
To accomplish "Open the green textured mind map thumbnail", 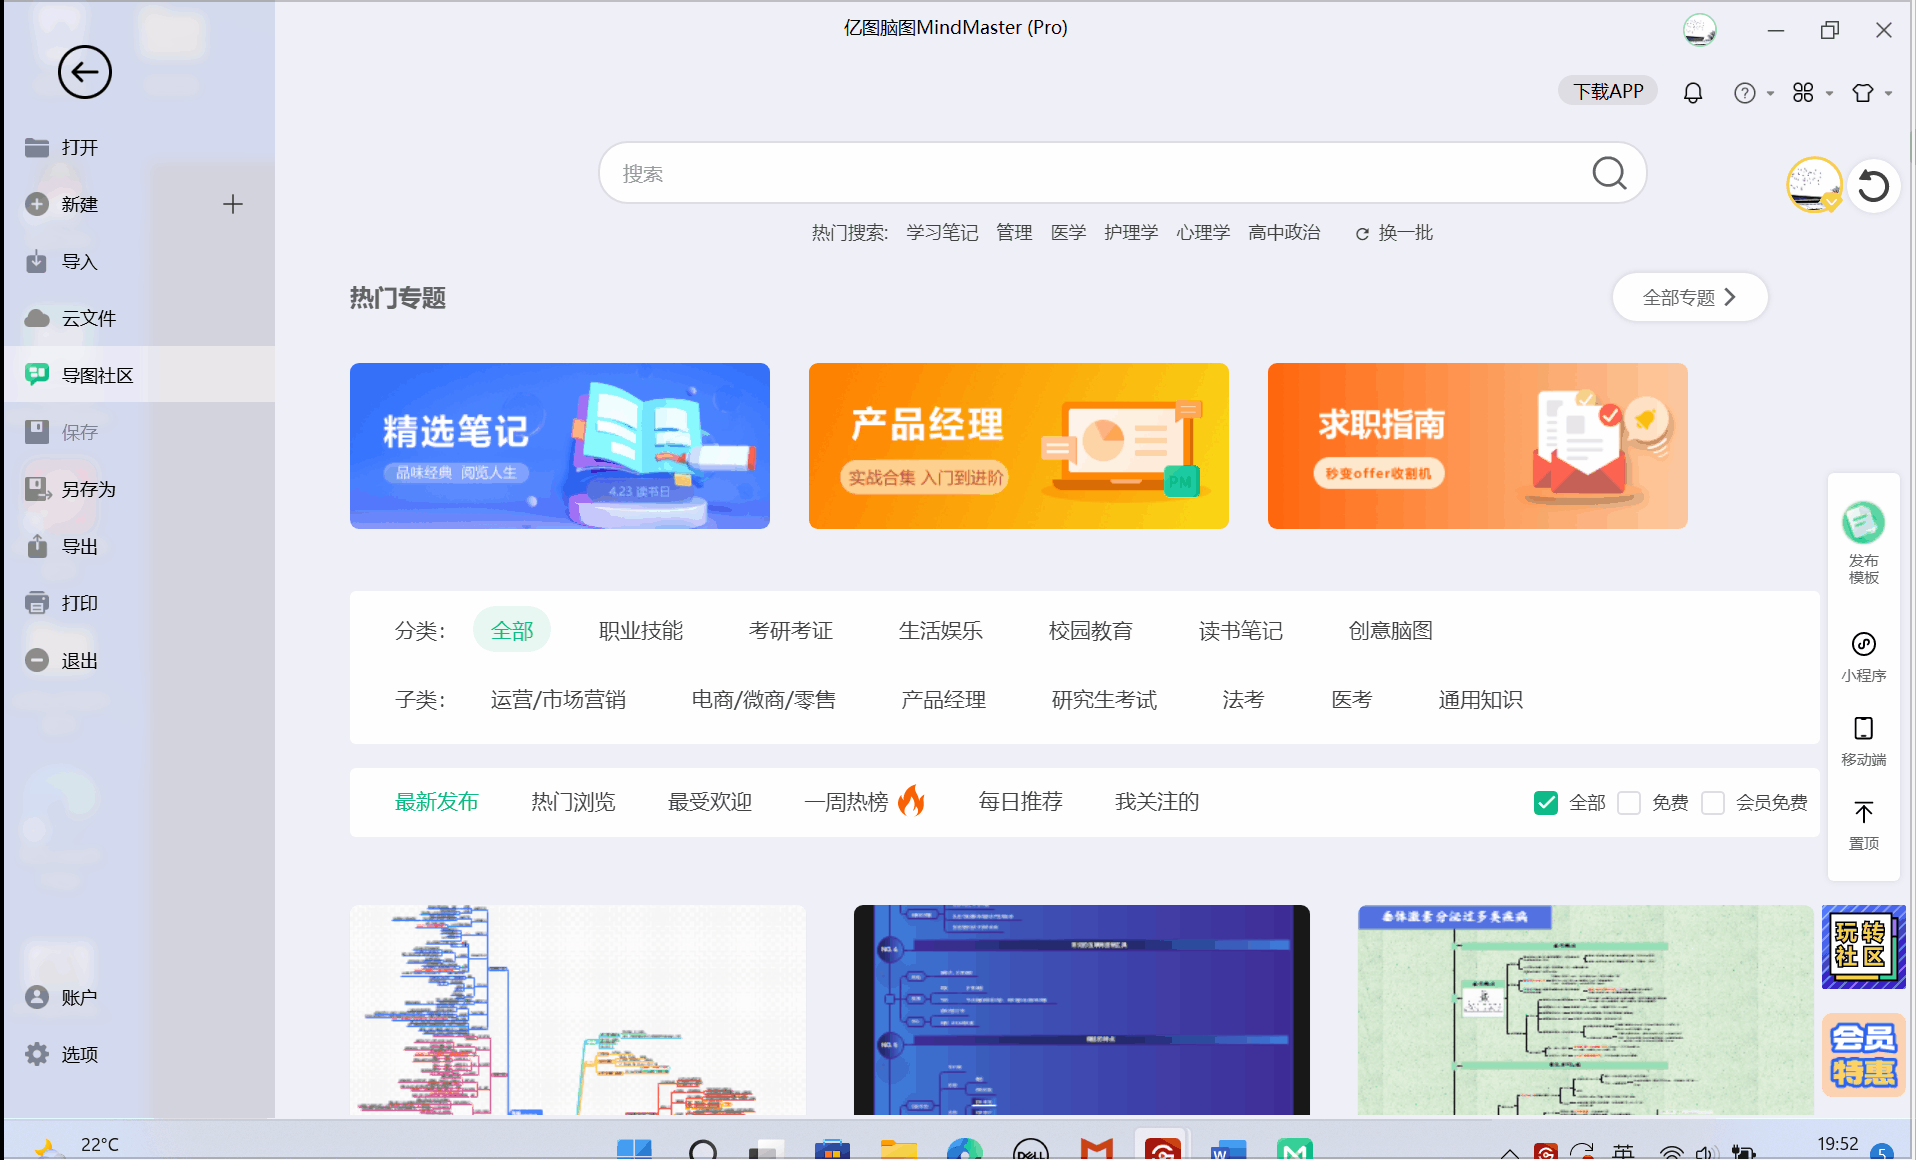I will [1586, 1010].
